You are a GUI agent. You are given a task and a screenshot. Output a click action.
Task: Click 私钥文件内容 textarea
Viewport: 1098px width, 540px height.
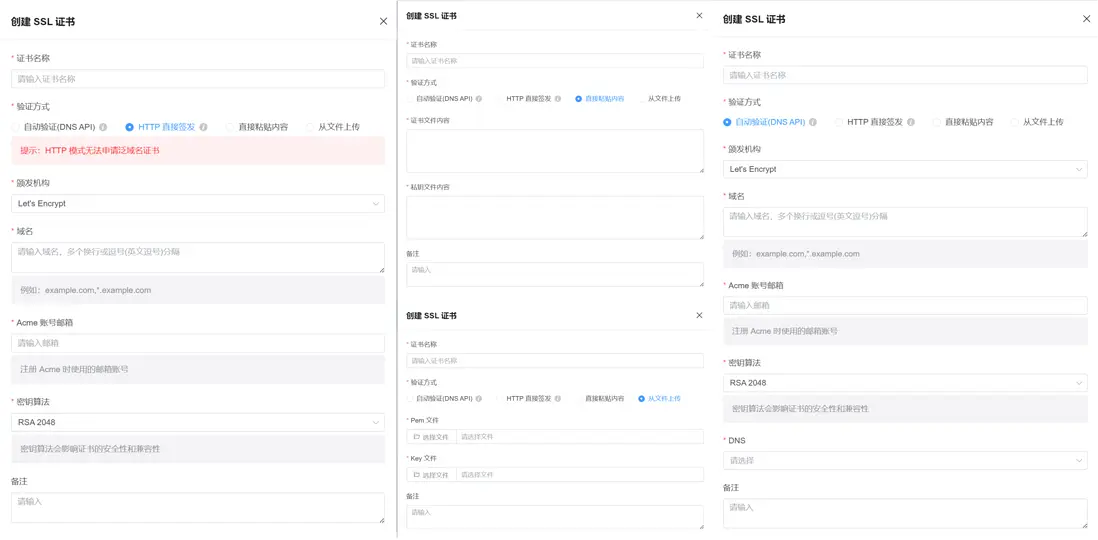tap(555, 218)
